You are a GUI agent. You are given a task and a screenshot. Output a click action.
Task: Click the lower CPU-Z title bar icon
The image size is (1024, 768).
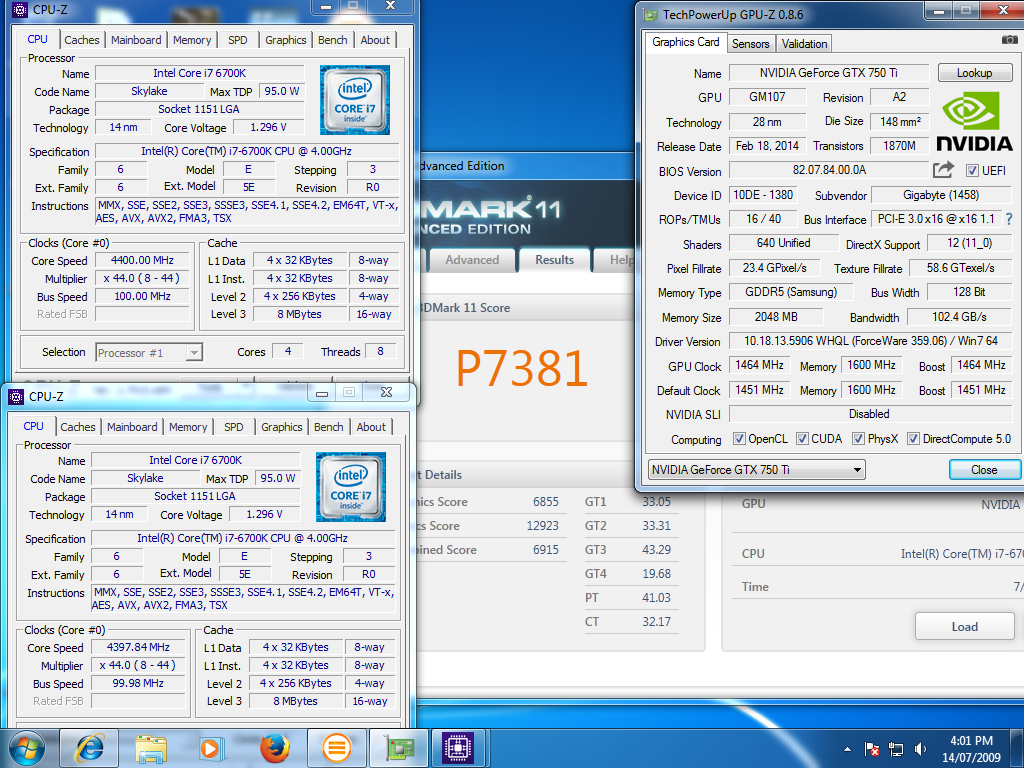click(x=16, y=396)
